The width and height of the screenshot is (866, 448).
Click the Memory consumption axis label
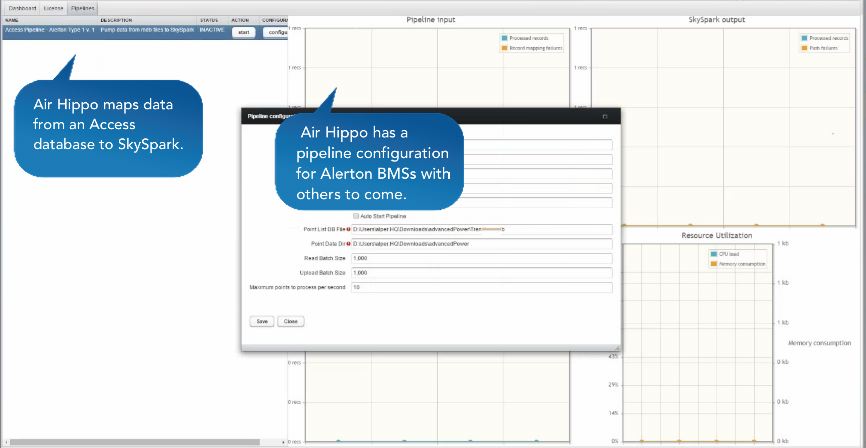click(x=819, y=343)
